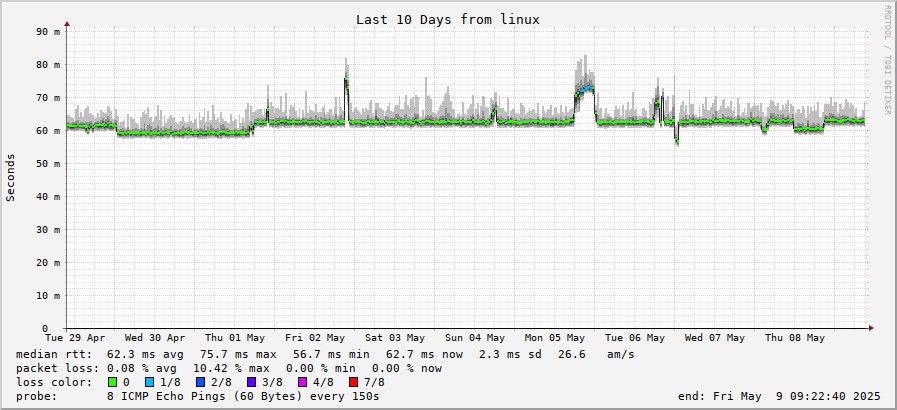Click the purple 3/8 loss color swatch
This screenshot has height=410, width=897.
pyautogui.click(x=252, y=382)
